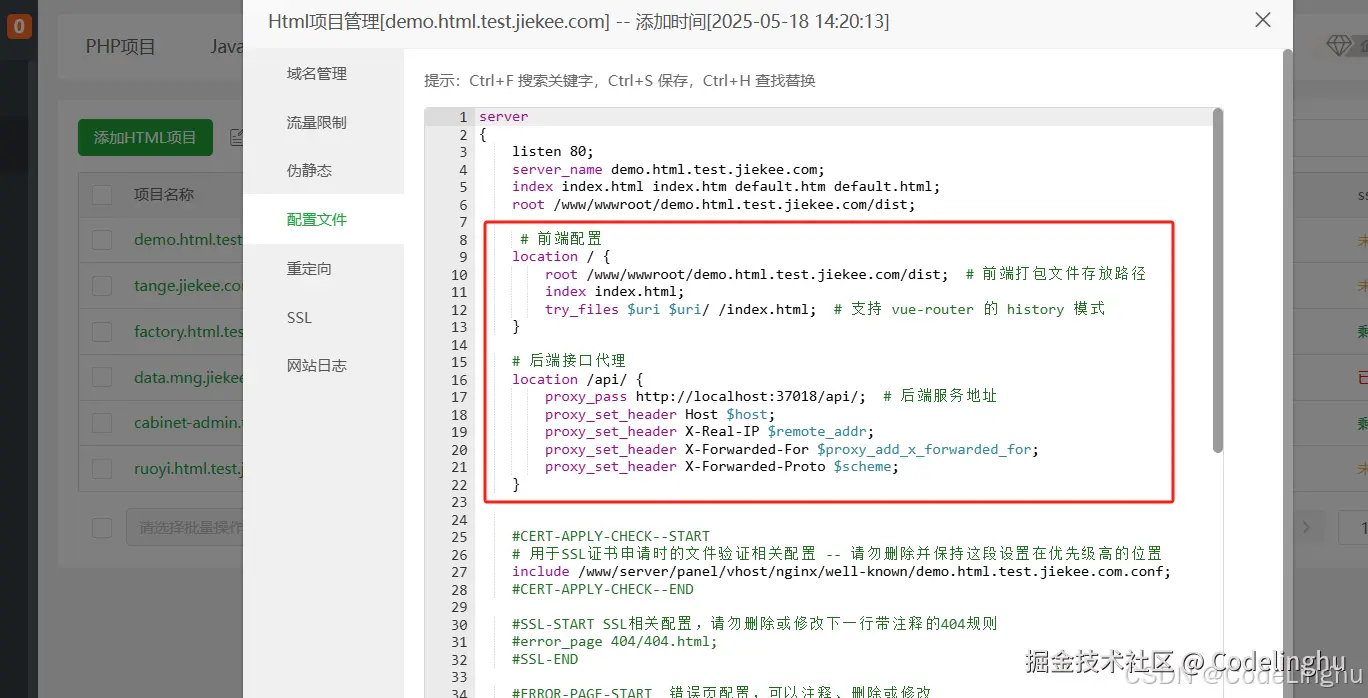
Task: Click the diamond icon in the top-right corner
Action: [1338, 46]
